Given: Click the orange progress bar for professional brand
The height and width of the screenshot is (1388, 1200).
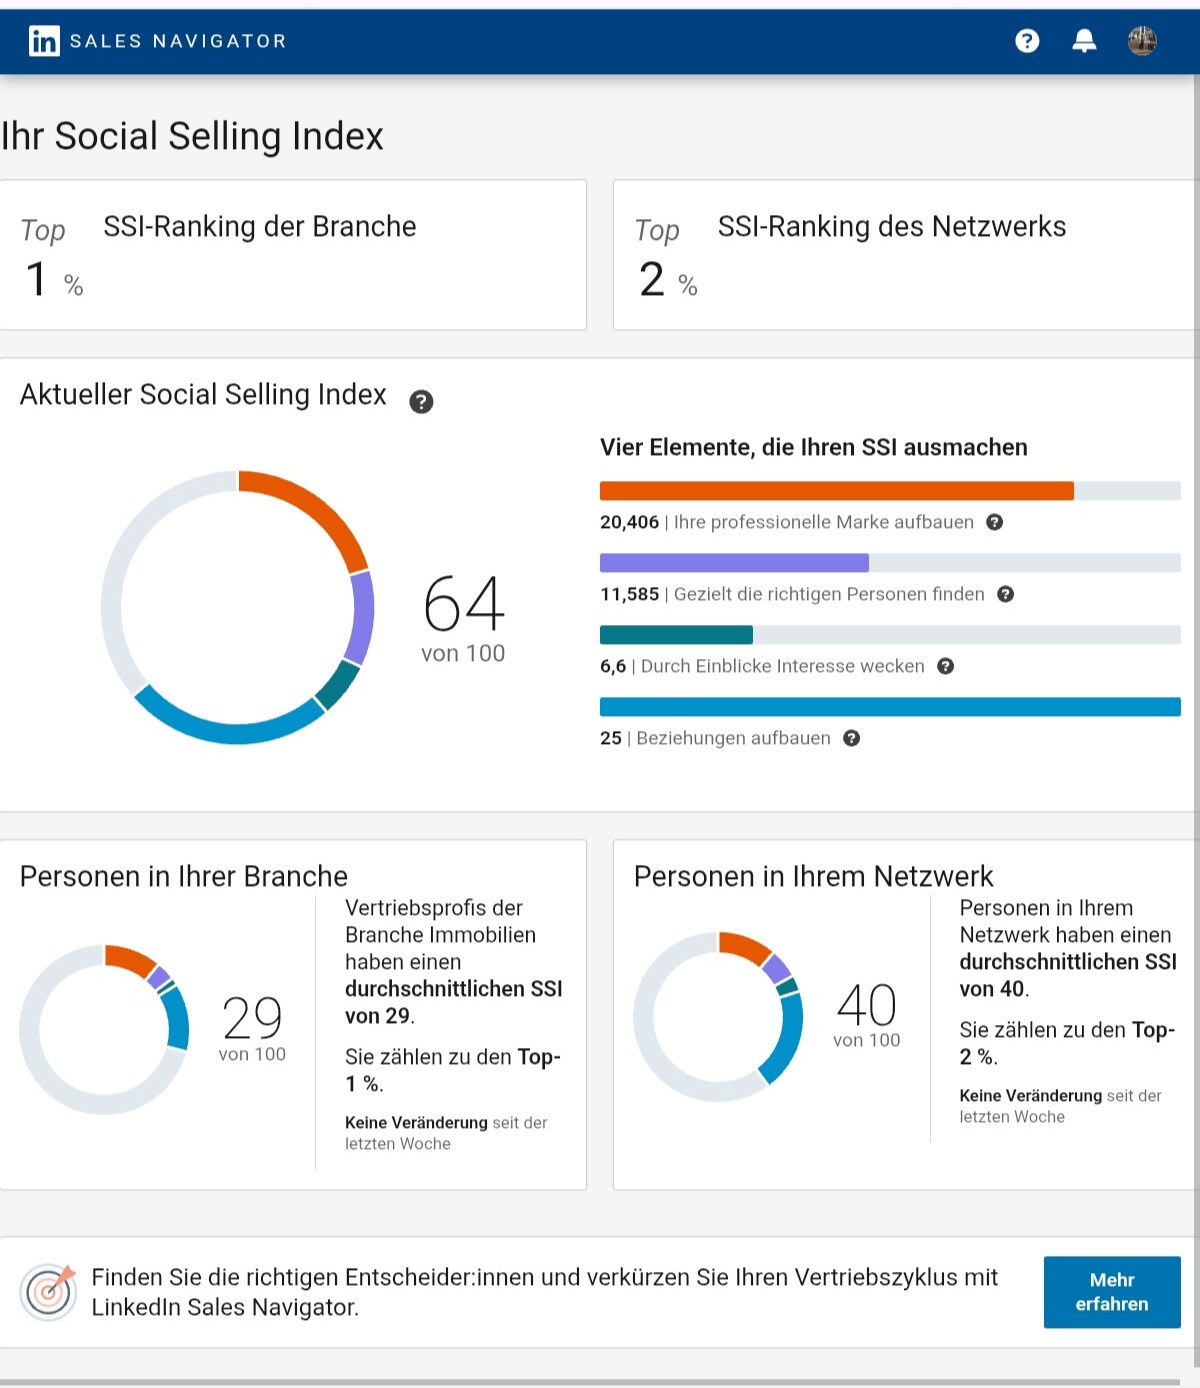Looking at the screenshot, I should [x=836, y=490].
